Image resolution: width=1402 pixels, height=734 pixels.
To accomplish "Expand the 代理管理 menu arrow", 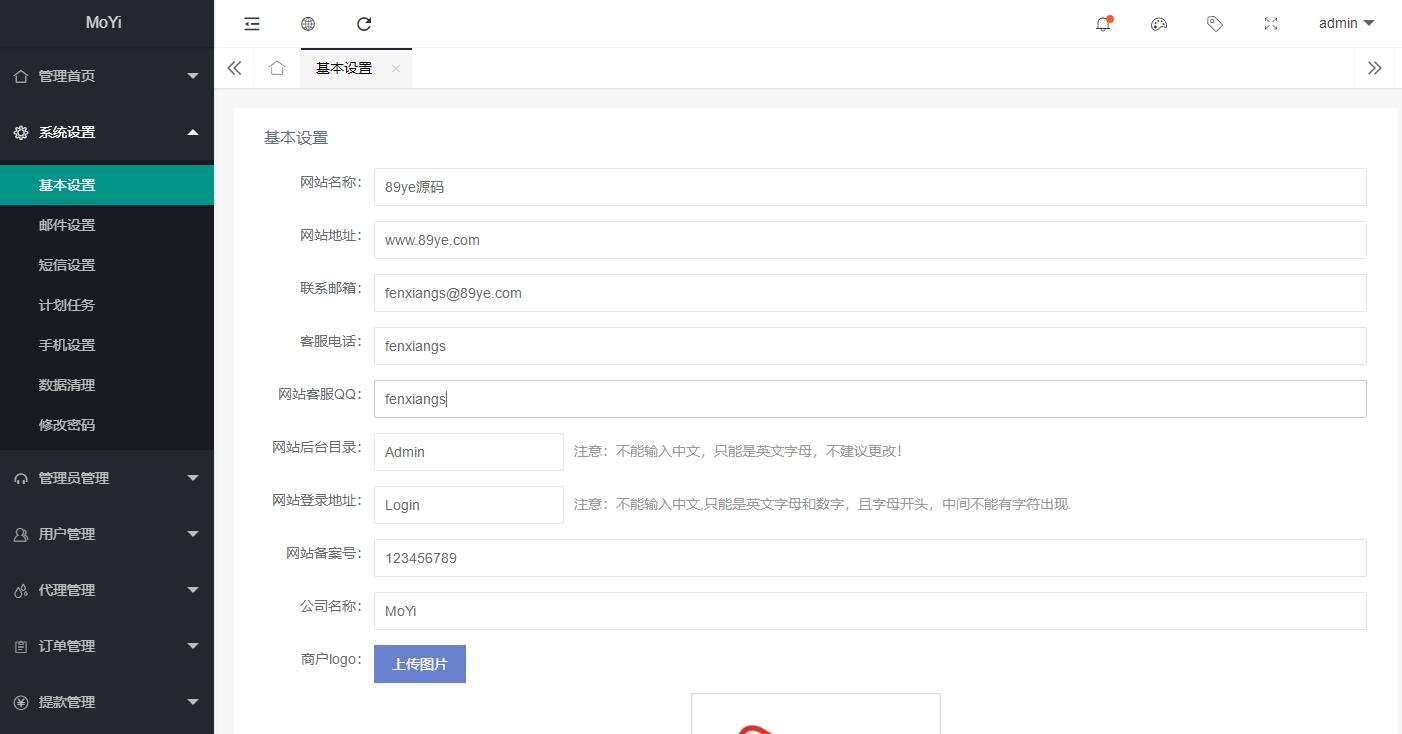I will point(193,590).
